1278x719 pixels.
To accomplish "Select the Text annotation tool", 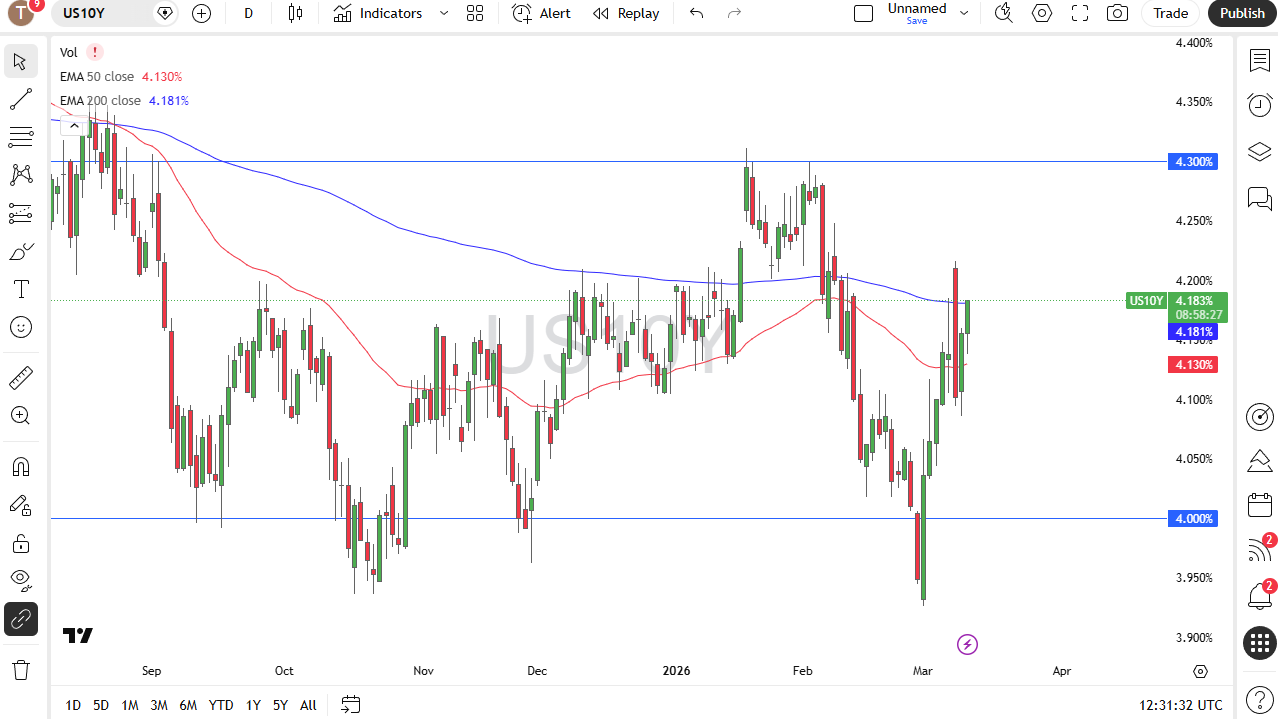I will pyautogui.click(x=20, y=289).
